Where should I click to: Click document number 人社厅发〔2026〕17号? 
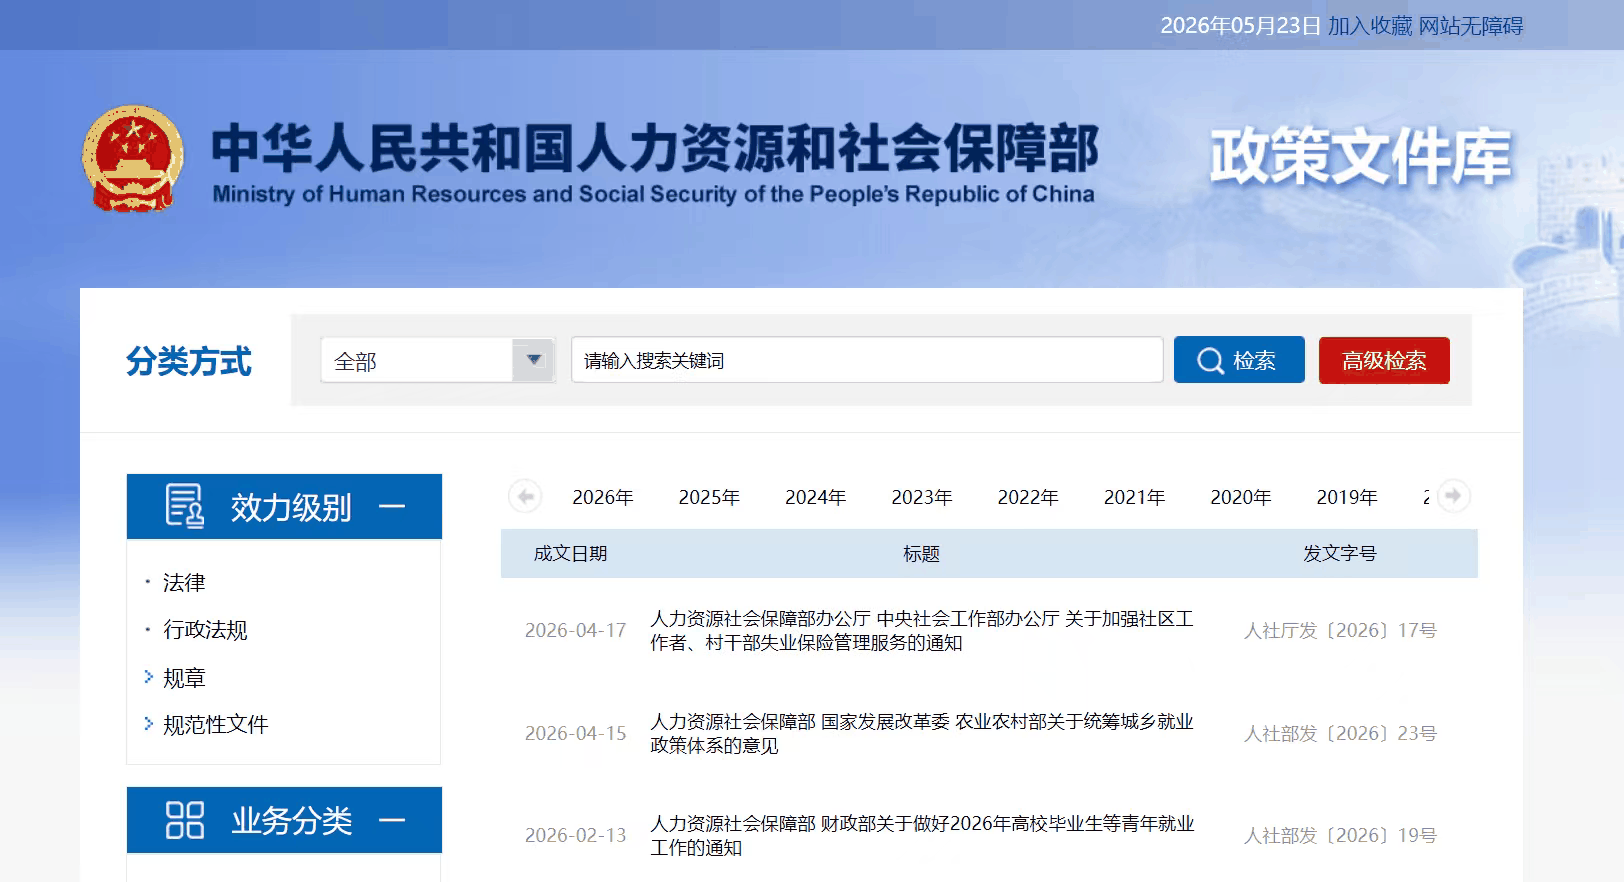click(1340, 631)
